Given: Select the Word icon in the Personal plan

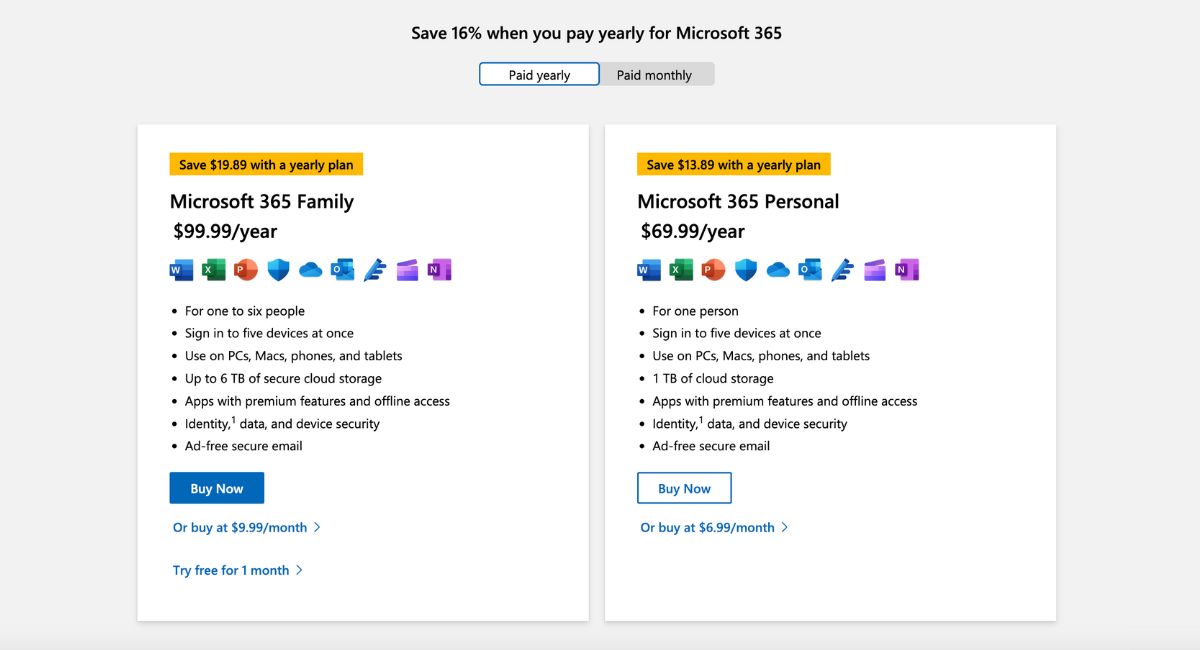Looking at the screenshot, I should click(648, 269).
